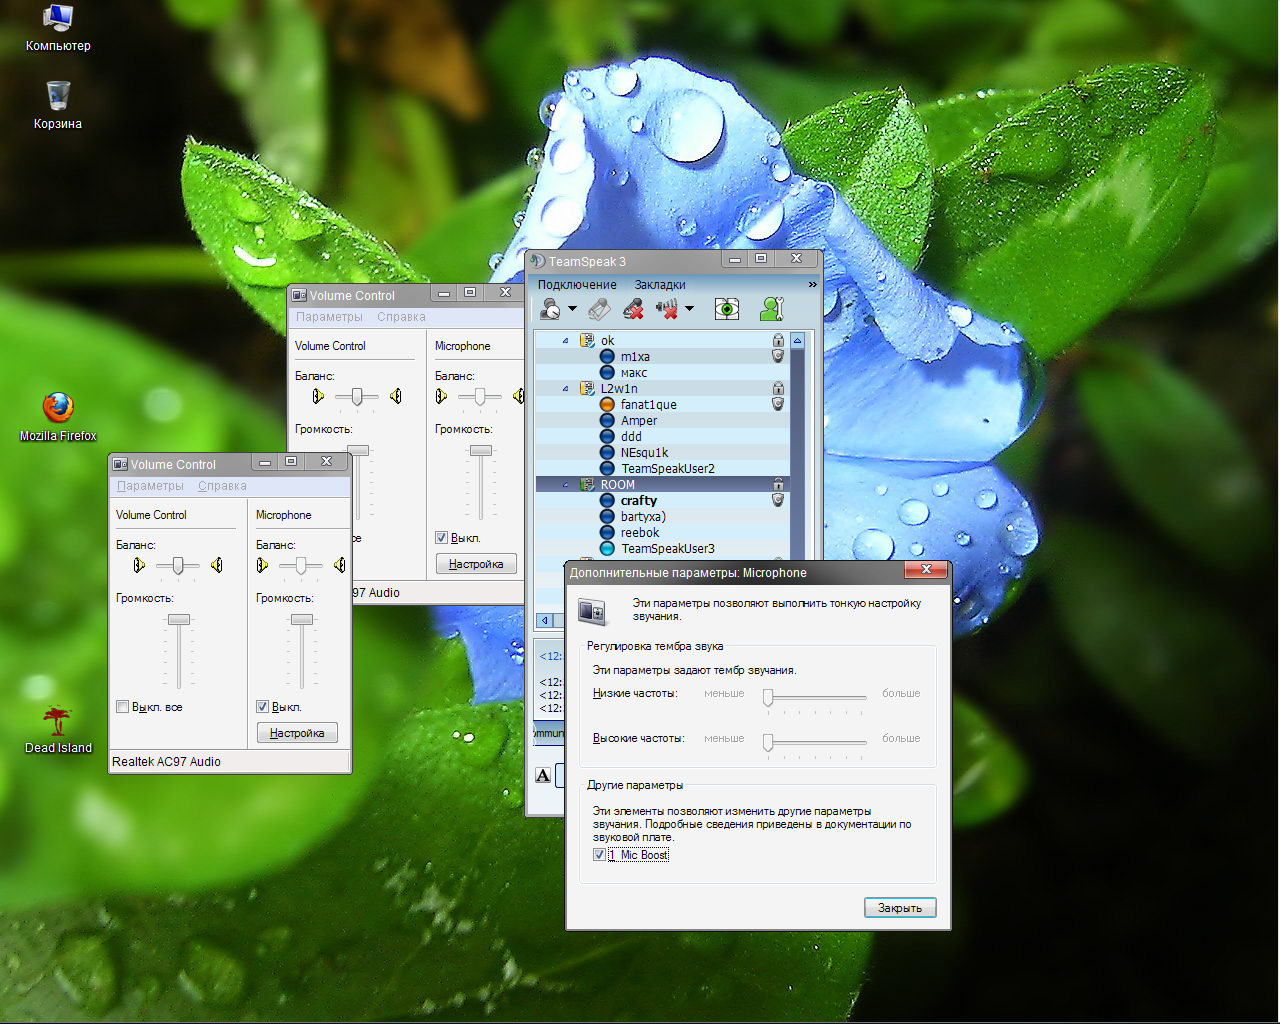This screenshot has width=1280, height=1024.
Task: Select user NEsqu1k in the channel list
Action: [x=644, y=452]
